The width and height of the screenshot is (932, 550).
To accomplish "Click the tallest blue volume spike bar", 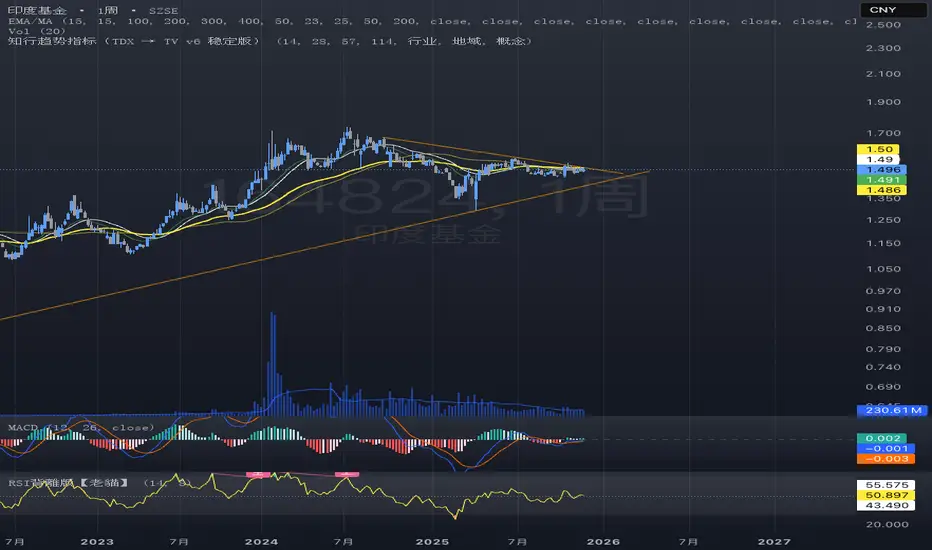I will (273, 364).
